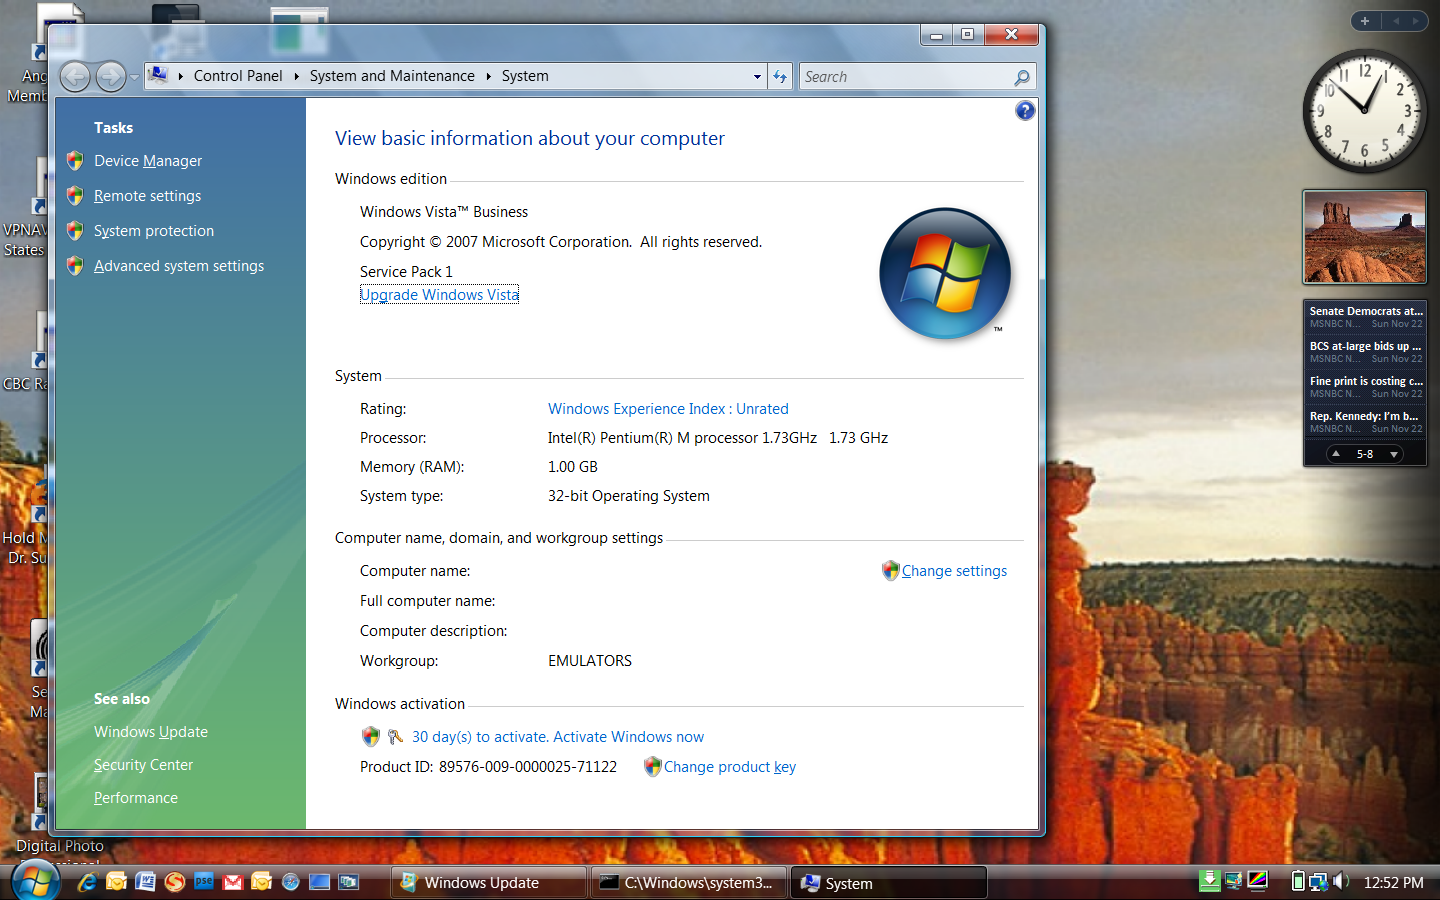The image size is (1440, 900).
Task: Click the blue Help question mark icon
Action: point(1025,111)
